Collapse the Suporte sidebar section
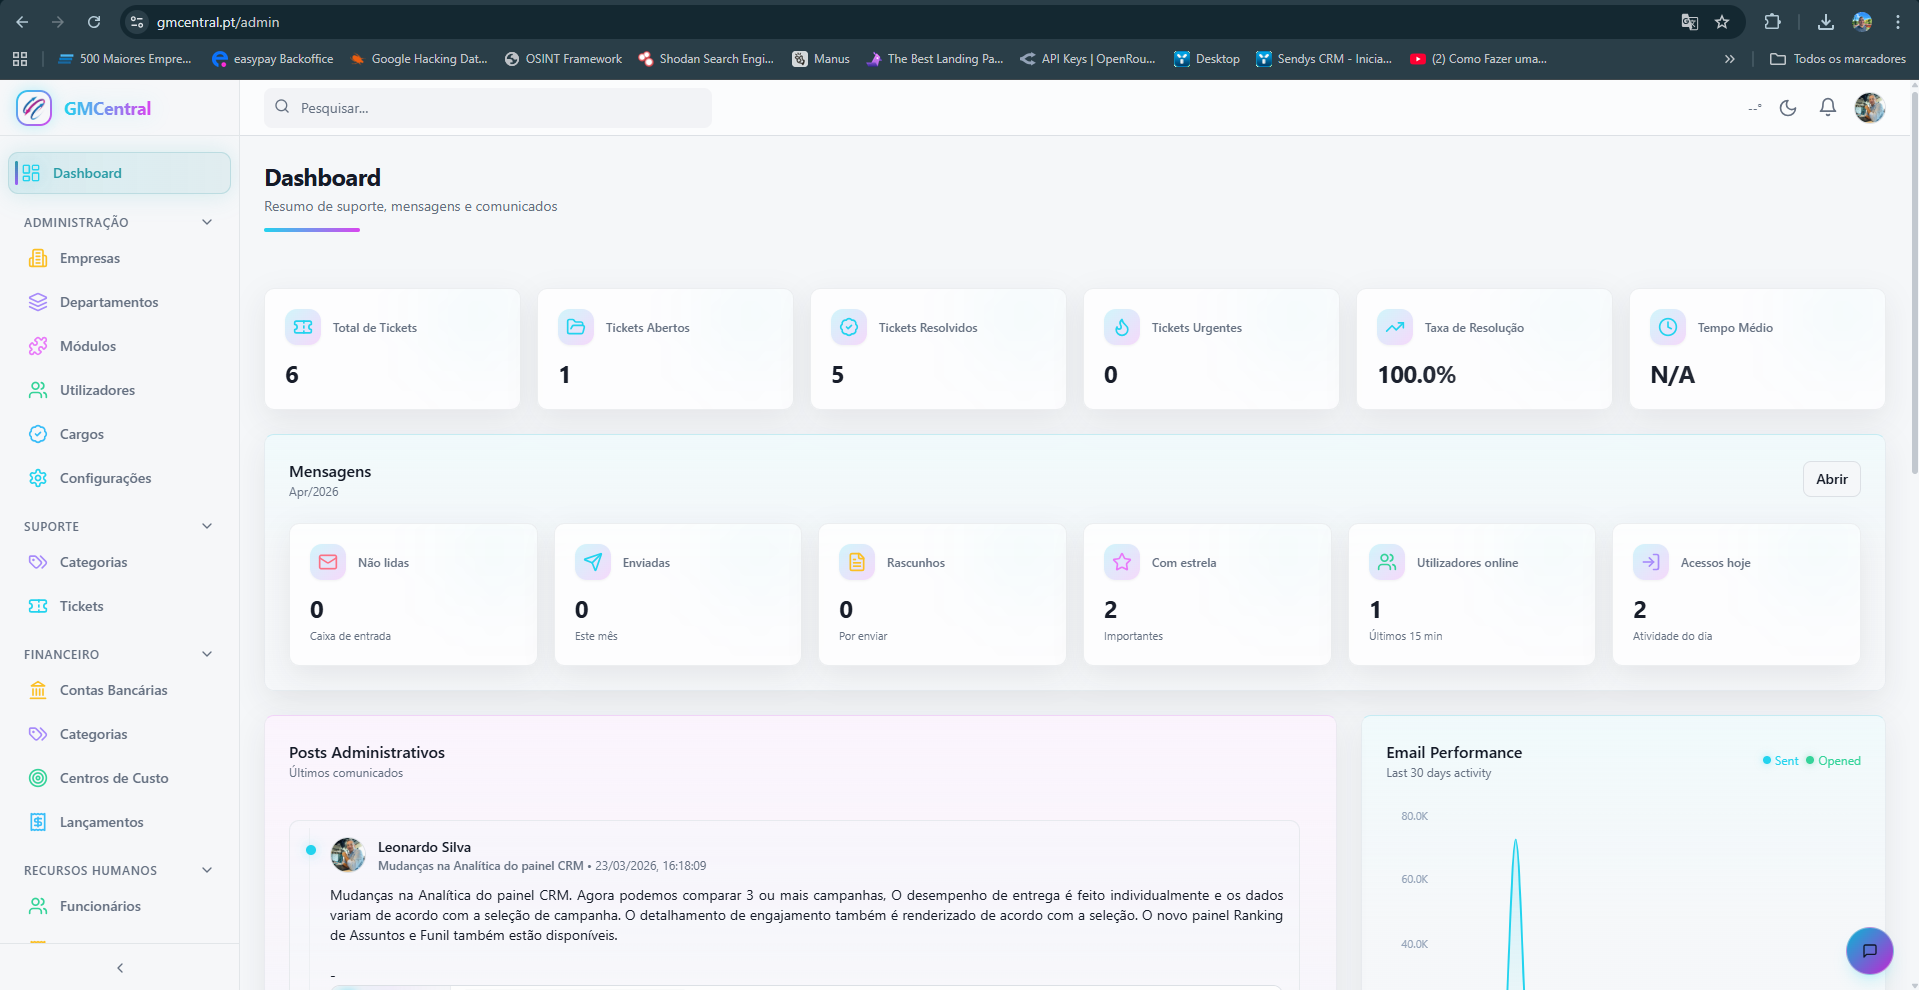 tap(207, 526)
